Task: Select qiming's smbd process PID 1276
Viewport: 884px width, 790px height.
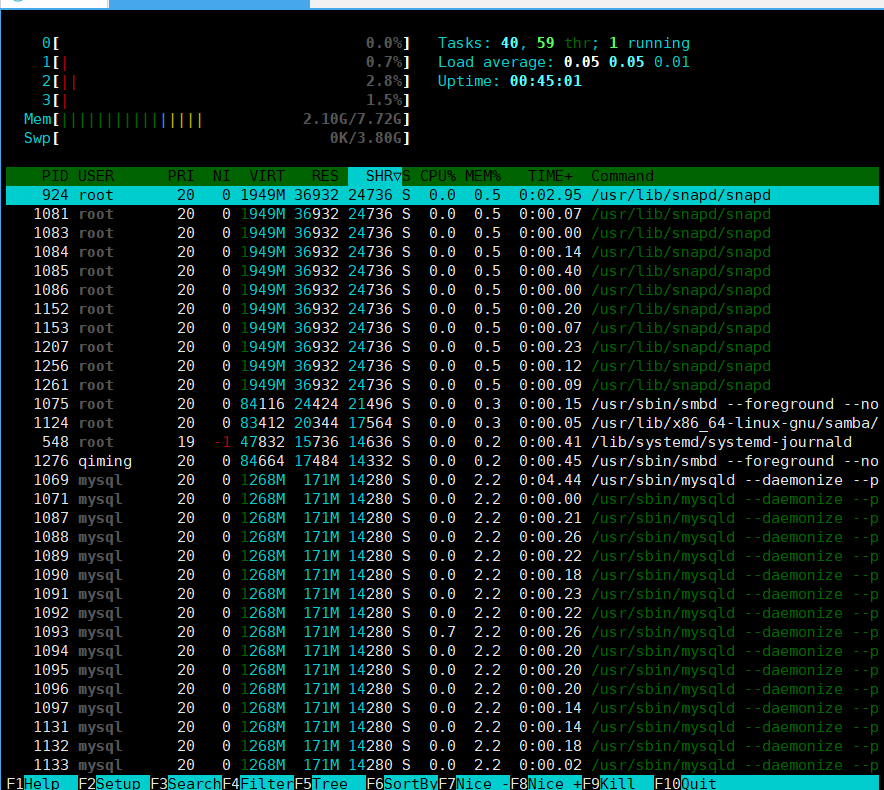Action: click(442, 461)
